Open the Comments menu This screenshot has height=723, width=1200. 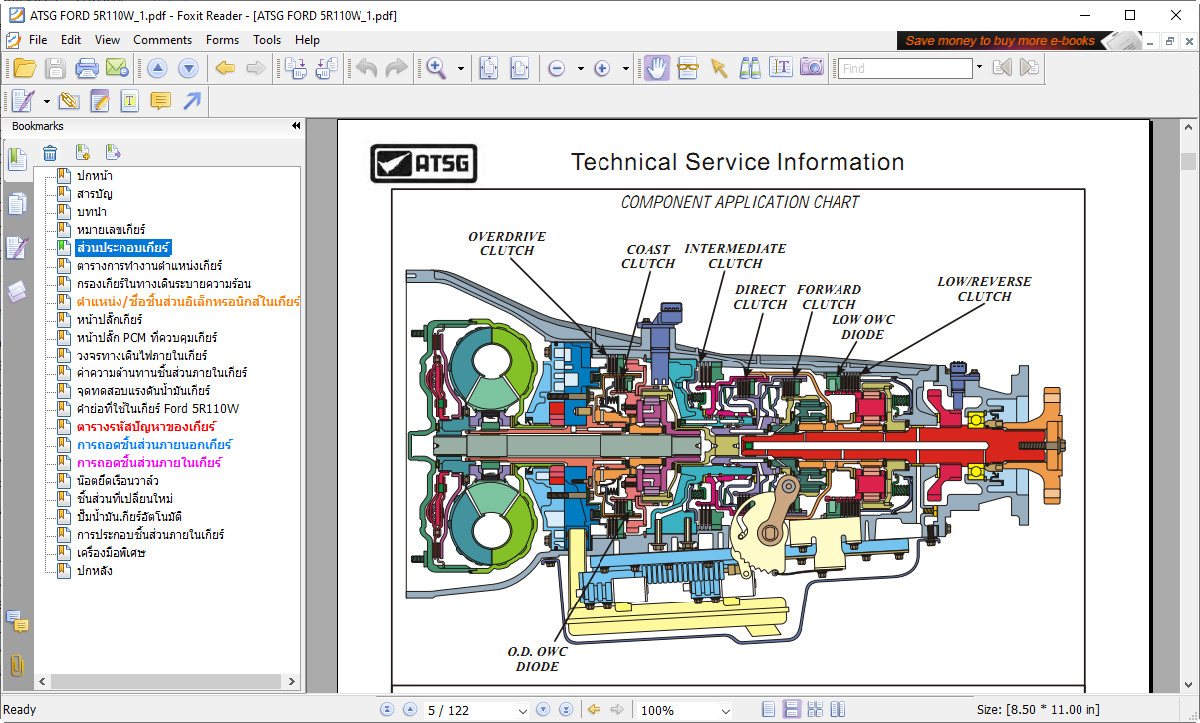pos(162,40)
